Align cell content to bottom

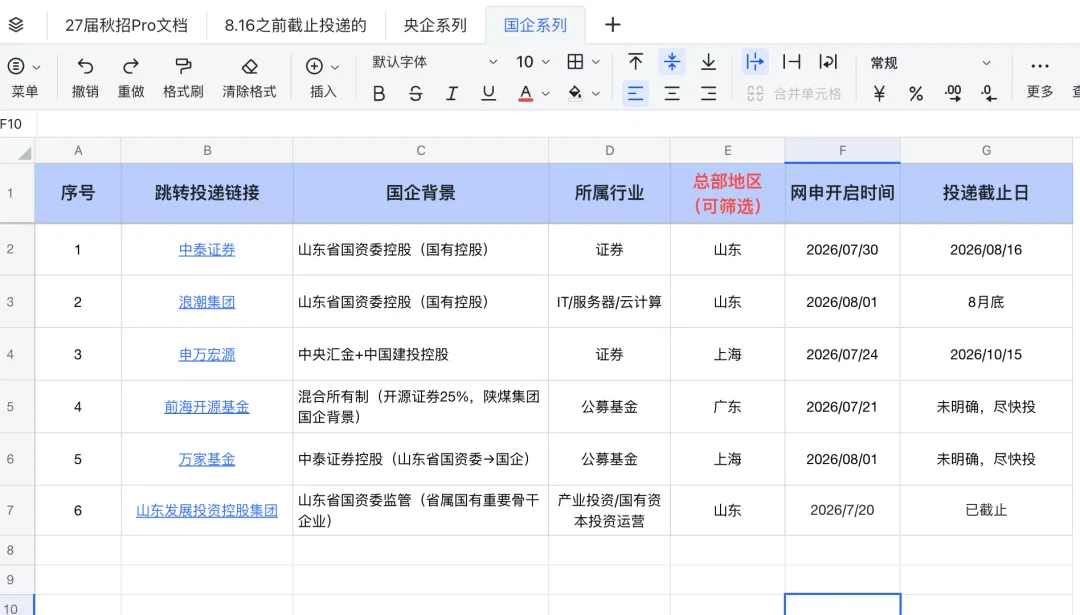(708, 62)
